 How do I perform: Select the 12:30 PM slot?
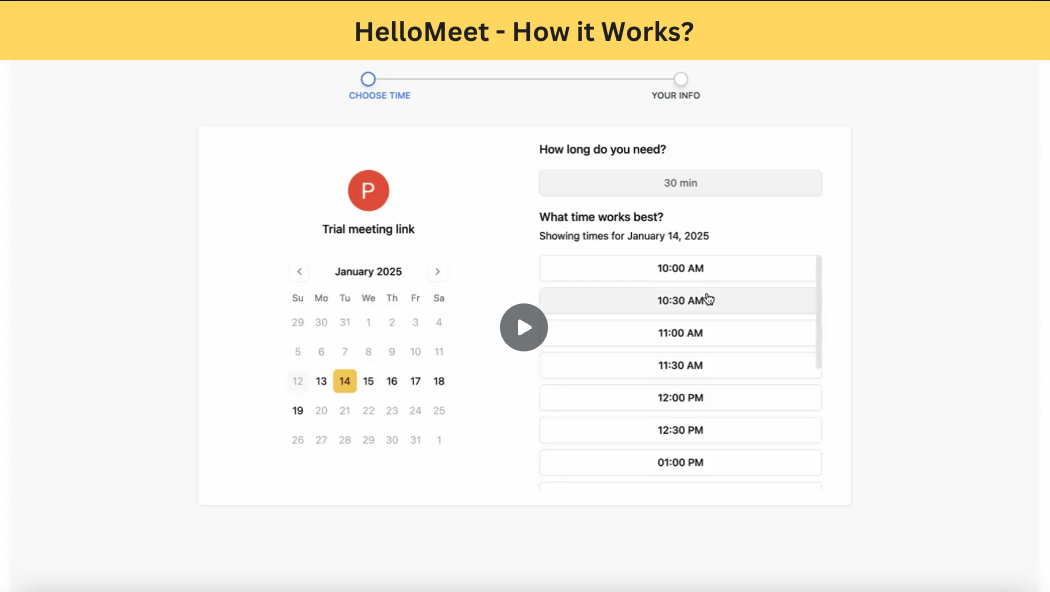point(680,430)
